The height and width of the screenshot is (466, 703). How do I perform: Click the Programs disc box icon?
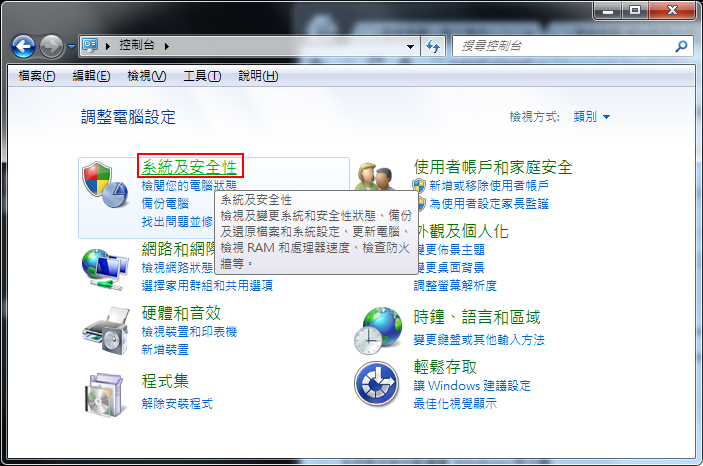[104, 395]
